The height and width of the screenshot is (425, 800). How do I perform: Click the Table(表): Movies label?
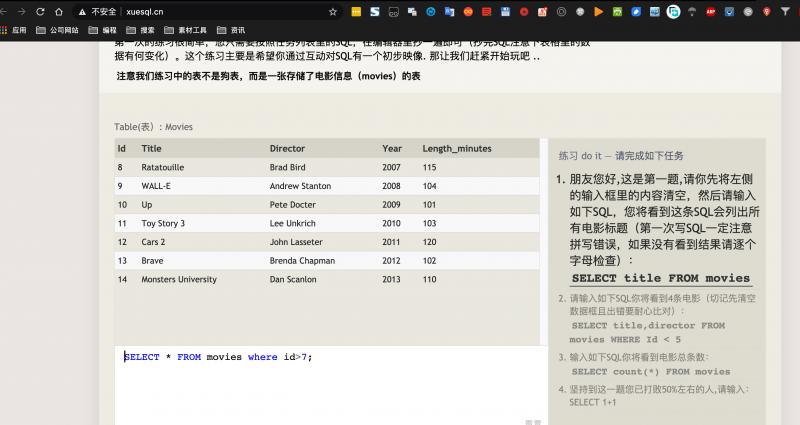click(x=154, y=127)
